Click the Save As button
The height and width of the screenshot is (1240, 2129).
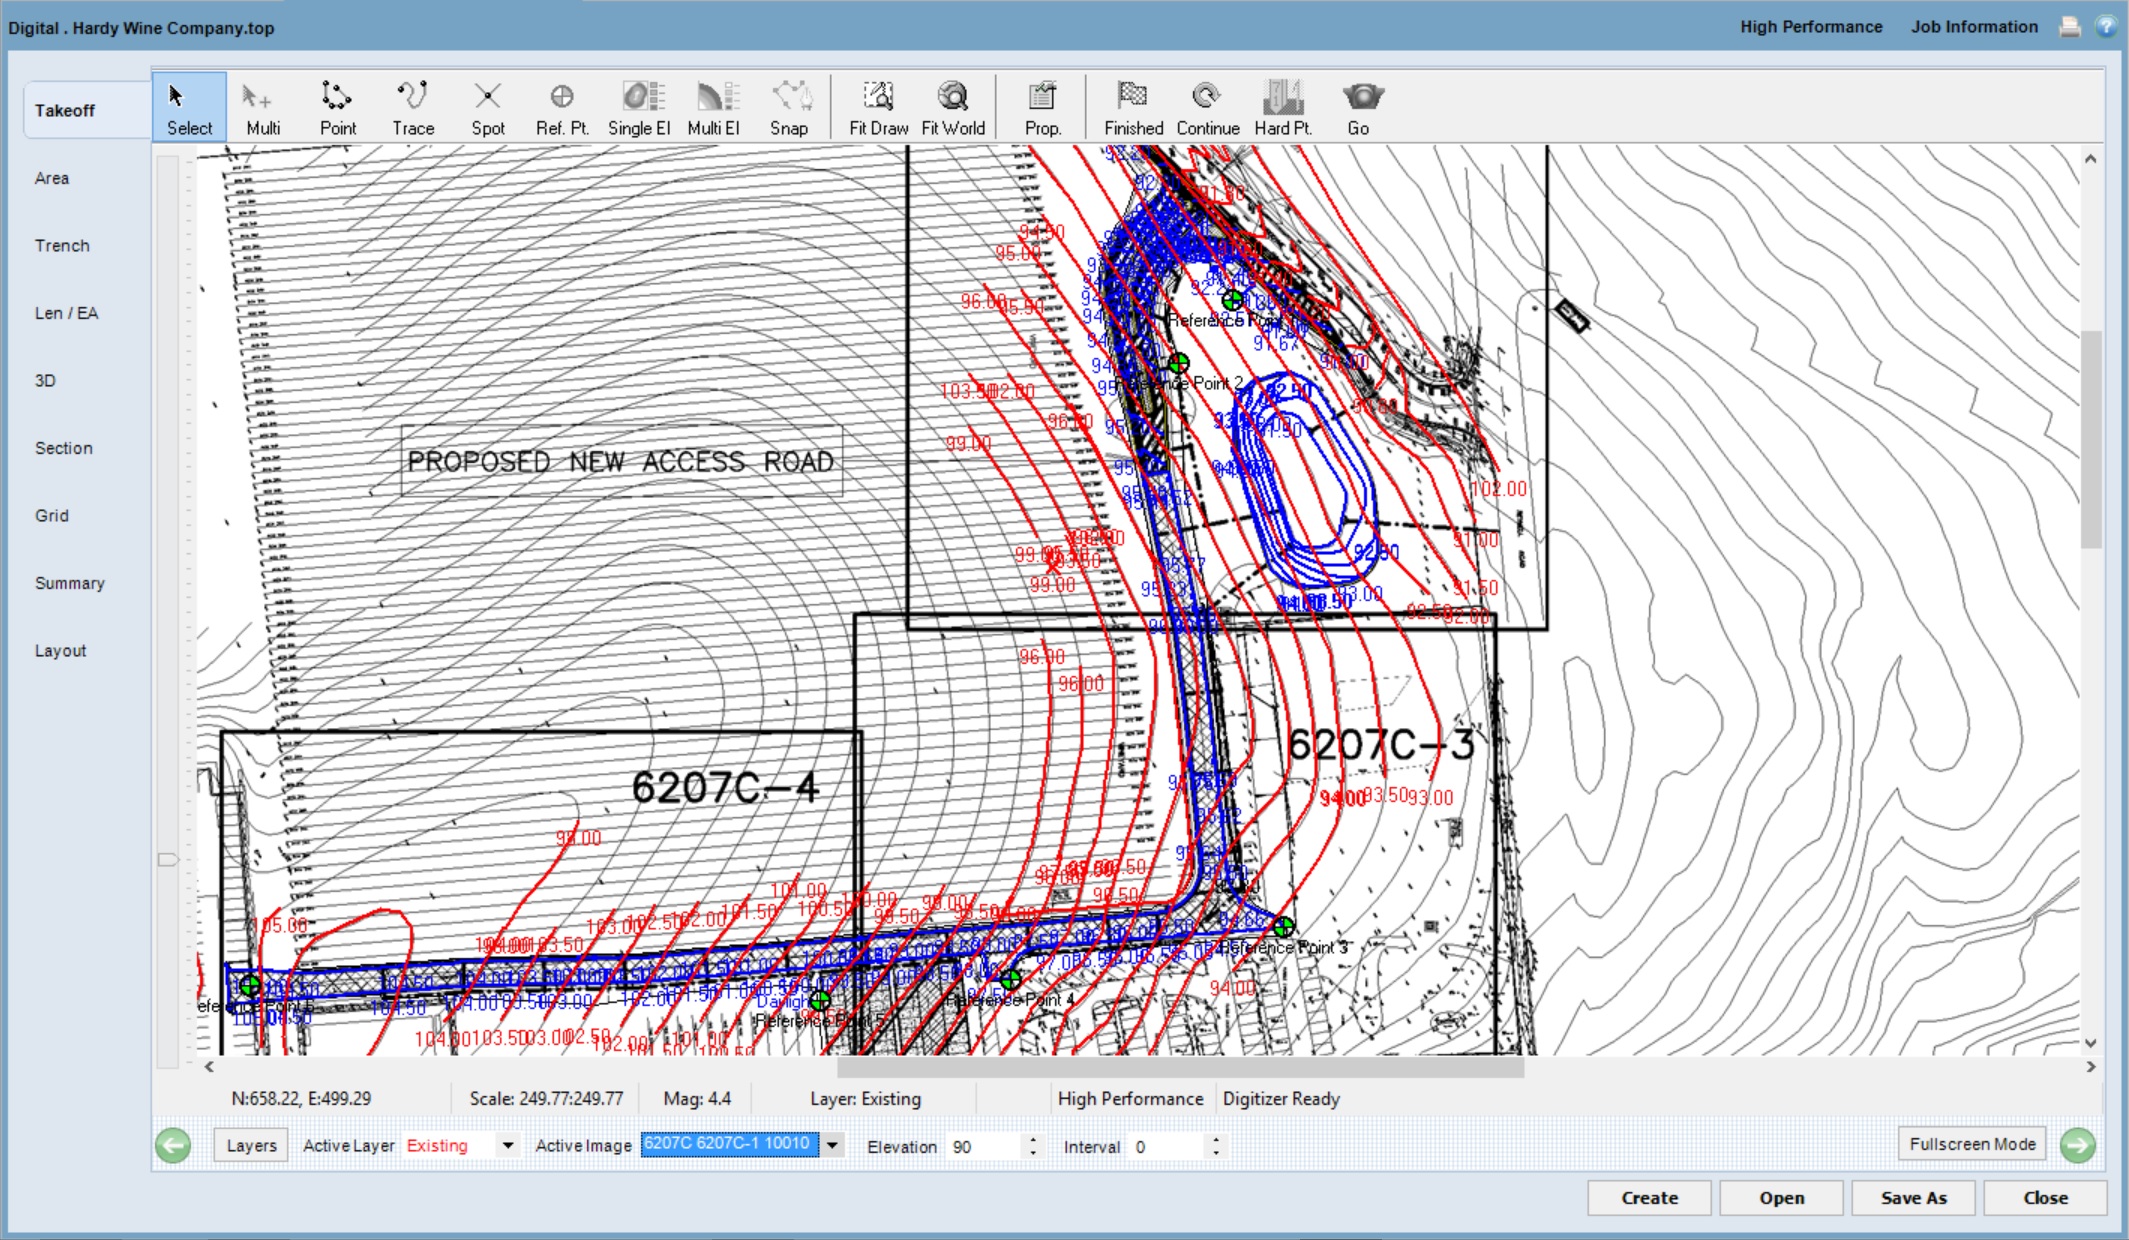pyautogui.click(x=1912, y=1198)
